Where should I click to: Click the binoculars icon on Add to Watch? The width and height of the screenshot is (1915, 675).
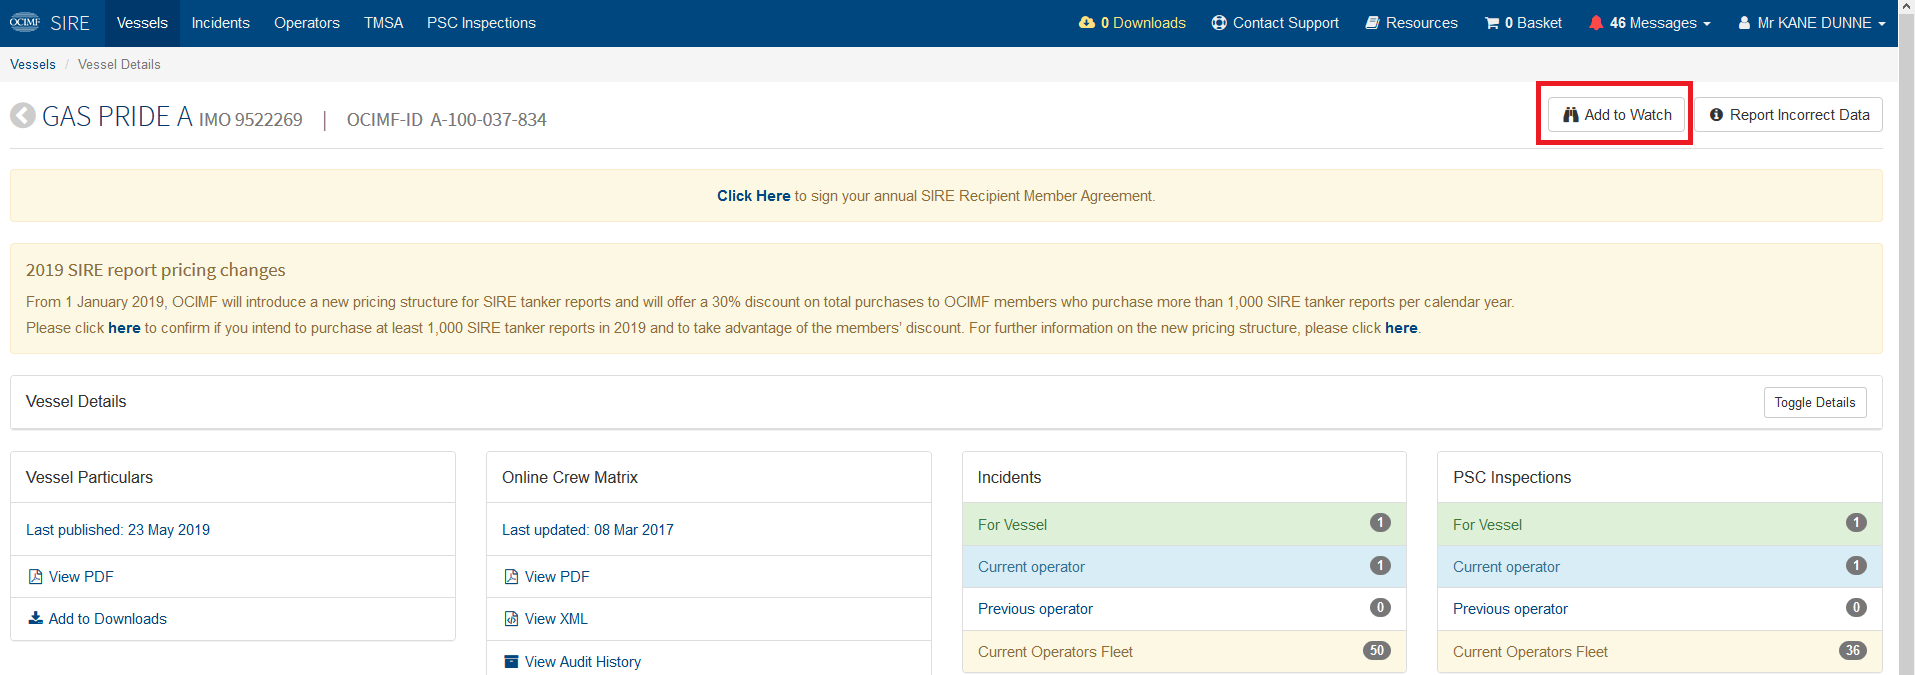coord(1571,115)
